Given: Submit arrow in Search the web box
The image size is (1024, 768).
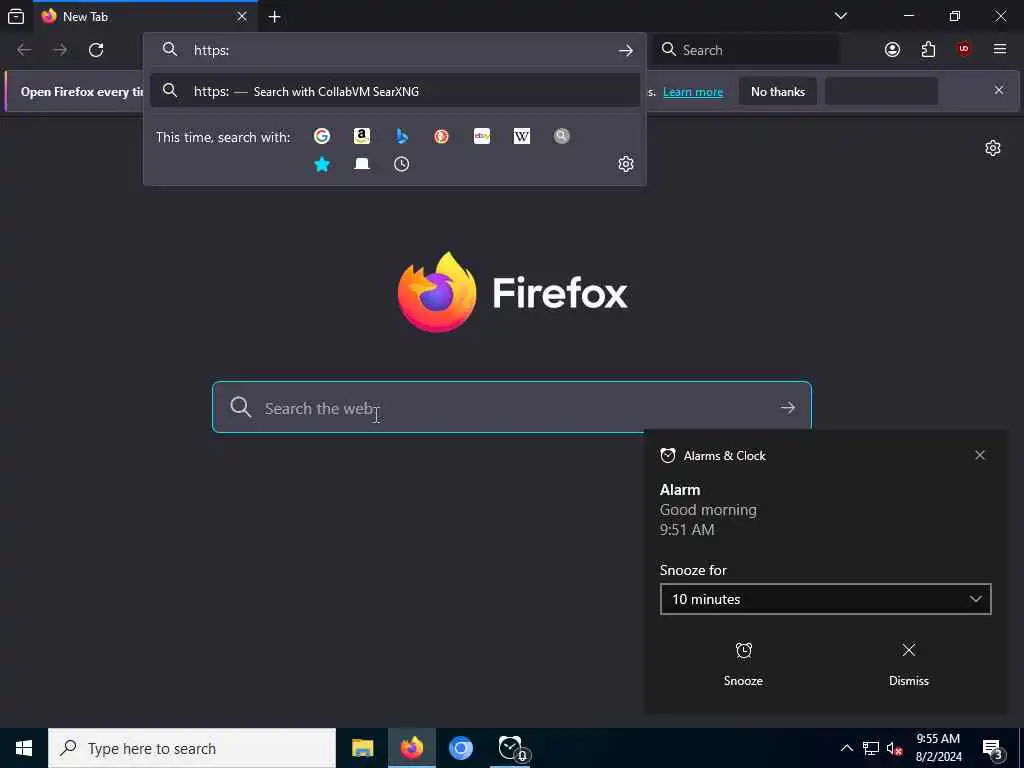Looking at the screenshot, I should (788, 408).
